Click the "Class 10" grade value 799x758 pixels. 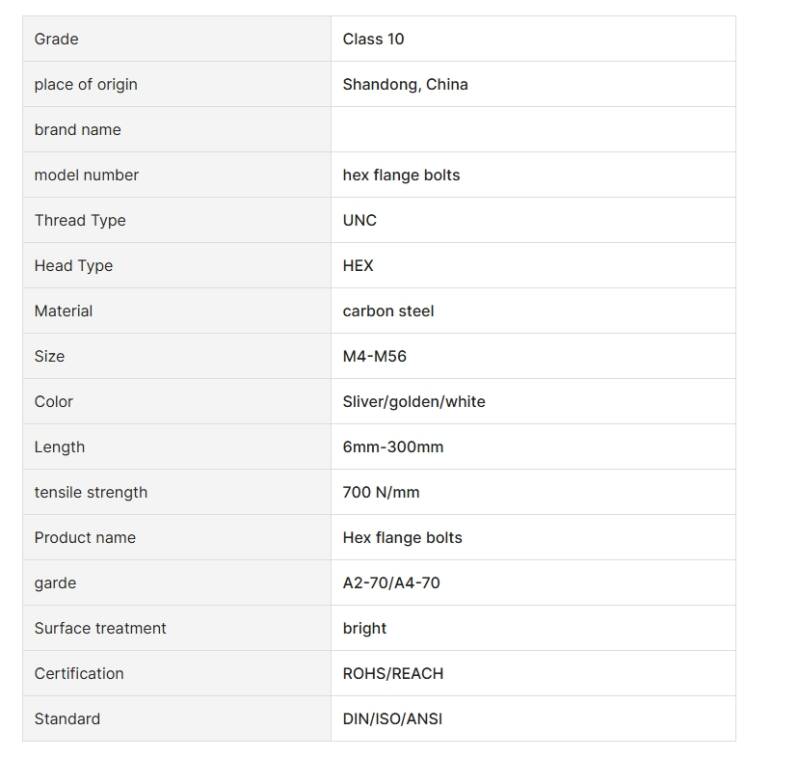coord(373,39)
